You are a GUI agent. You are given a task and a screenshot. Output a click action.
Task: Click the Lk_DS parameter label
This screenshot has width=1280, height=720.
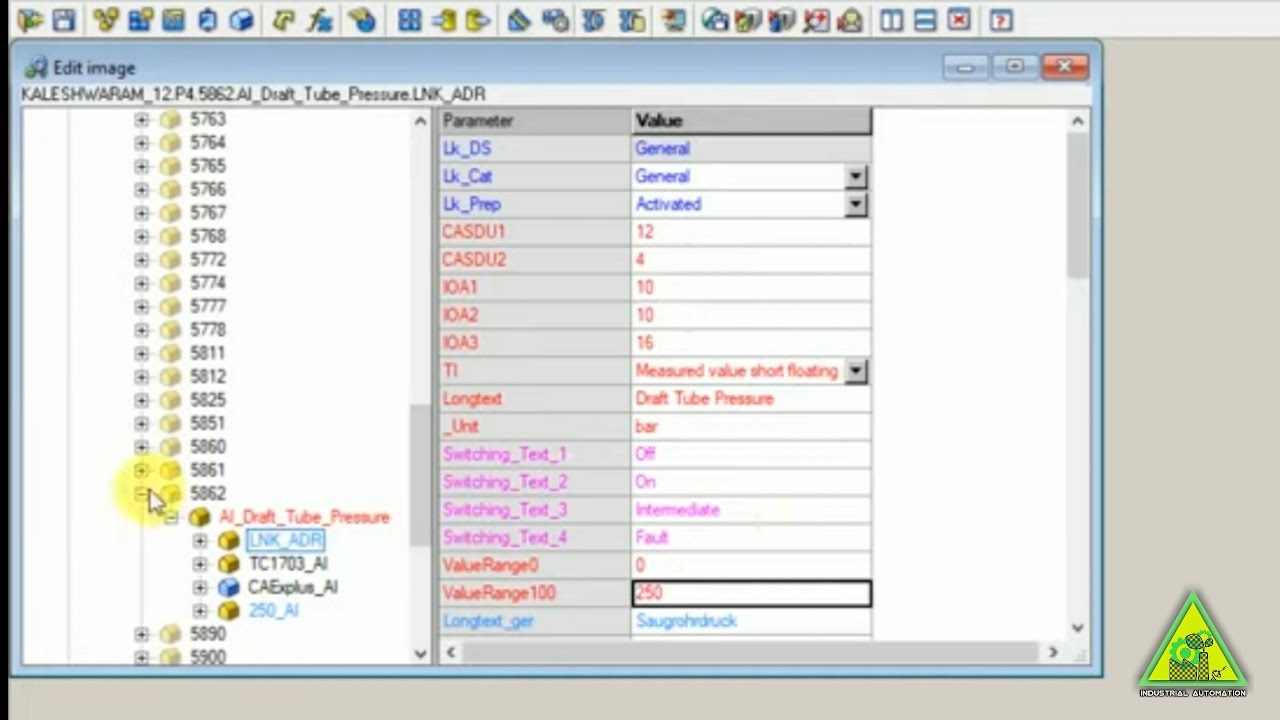[467, 148]
